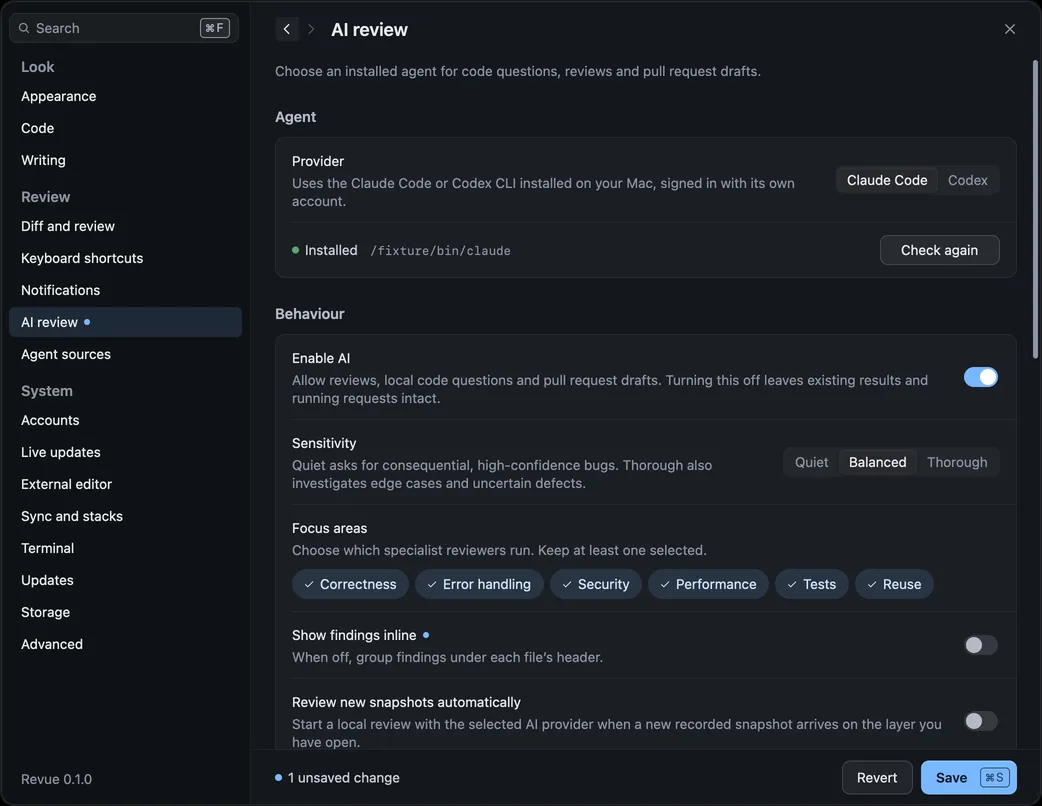Toggle the Error handling focus chip
1042x806 pixels.
[479, 584]
